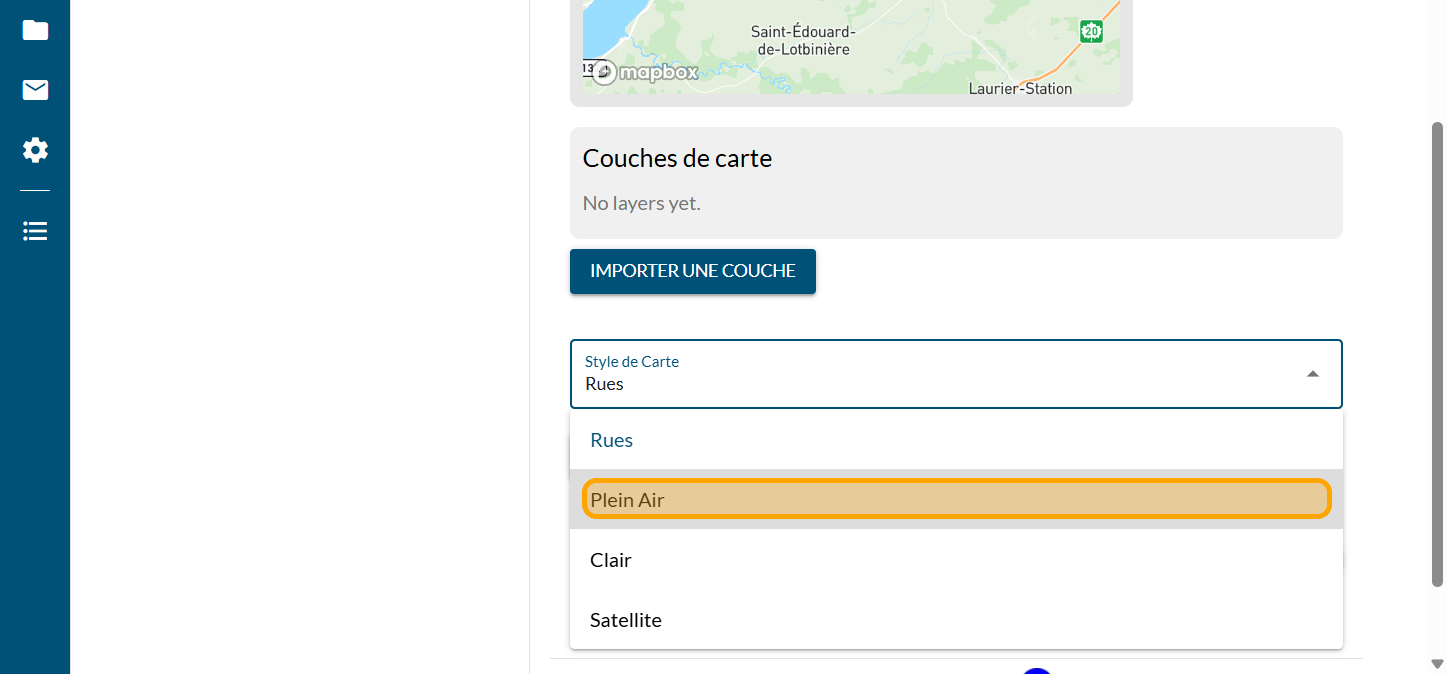Screen dimensions: 1447x674
Task: Click the mail envelope sidebar icon
Action: pyautogui.click(x=35, y=91)
